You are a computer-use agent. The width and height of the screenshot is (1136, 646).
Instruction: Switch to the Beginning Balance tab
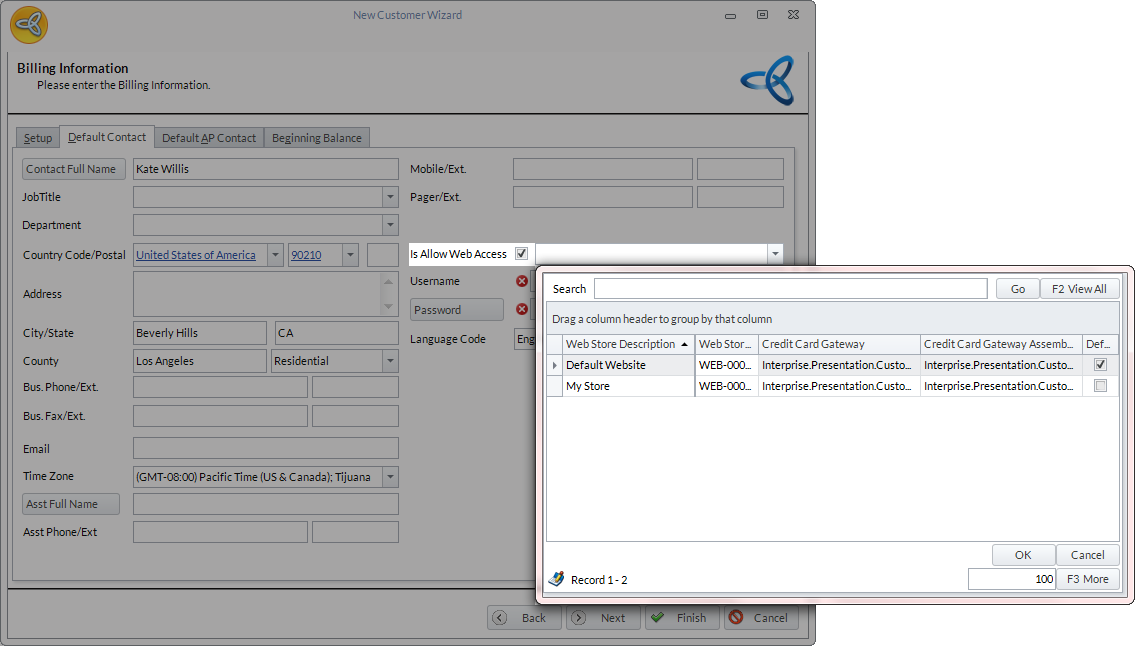317,138
